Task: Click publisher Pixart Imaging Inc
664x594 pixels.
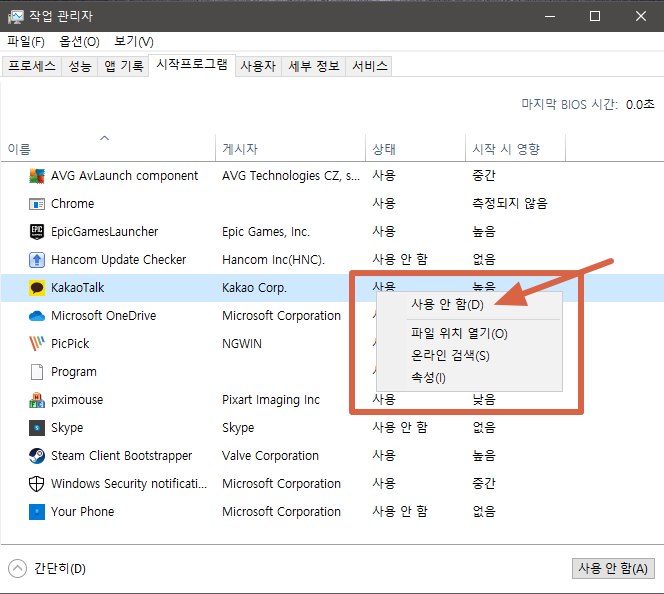Action: pos(271,400)
